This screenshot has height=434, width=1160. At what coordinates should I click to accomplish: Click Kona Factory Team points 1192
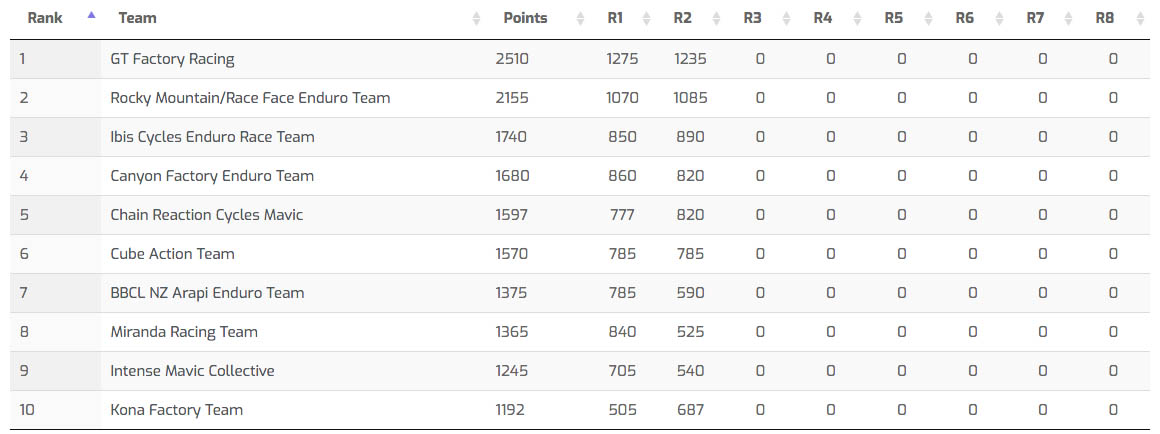pos(510,410)
